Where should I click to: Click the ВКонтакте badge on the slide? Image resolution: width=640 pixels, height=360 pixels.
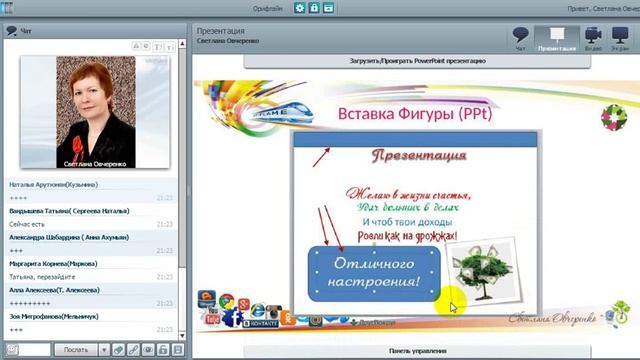(260, 324)
